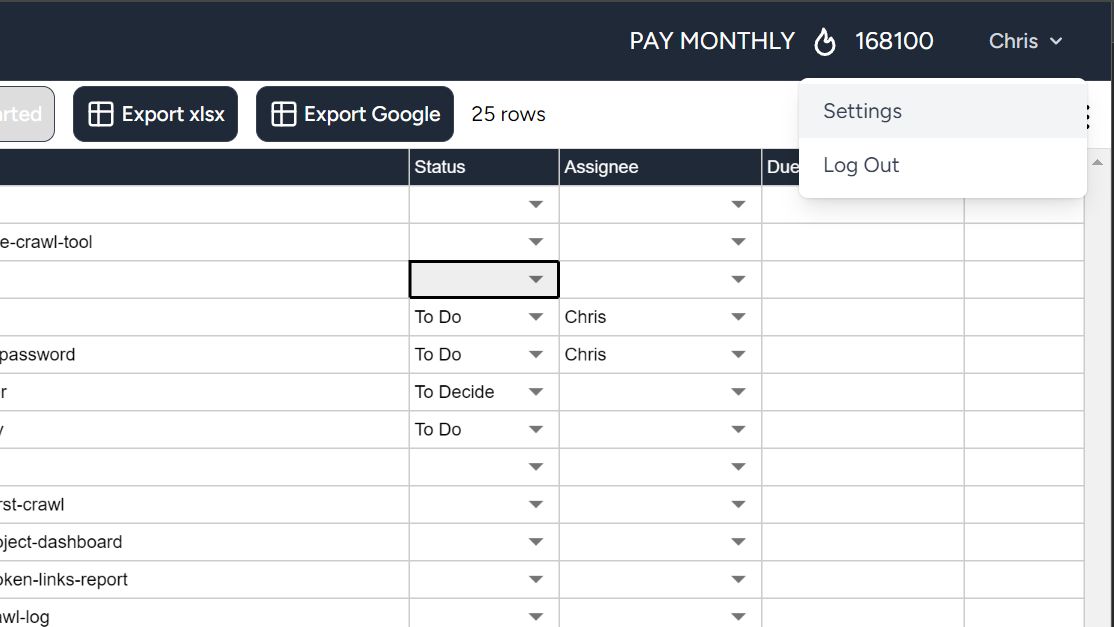Click the flame credits icon
This screenshot has width=1114, height=627.
(x=825, y=41)
